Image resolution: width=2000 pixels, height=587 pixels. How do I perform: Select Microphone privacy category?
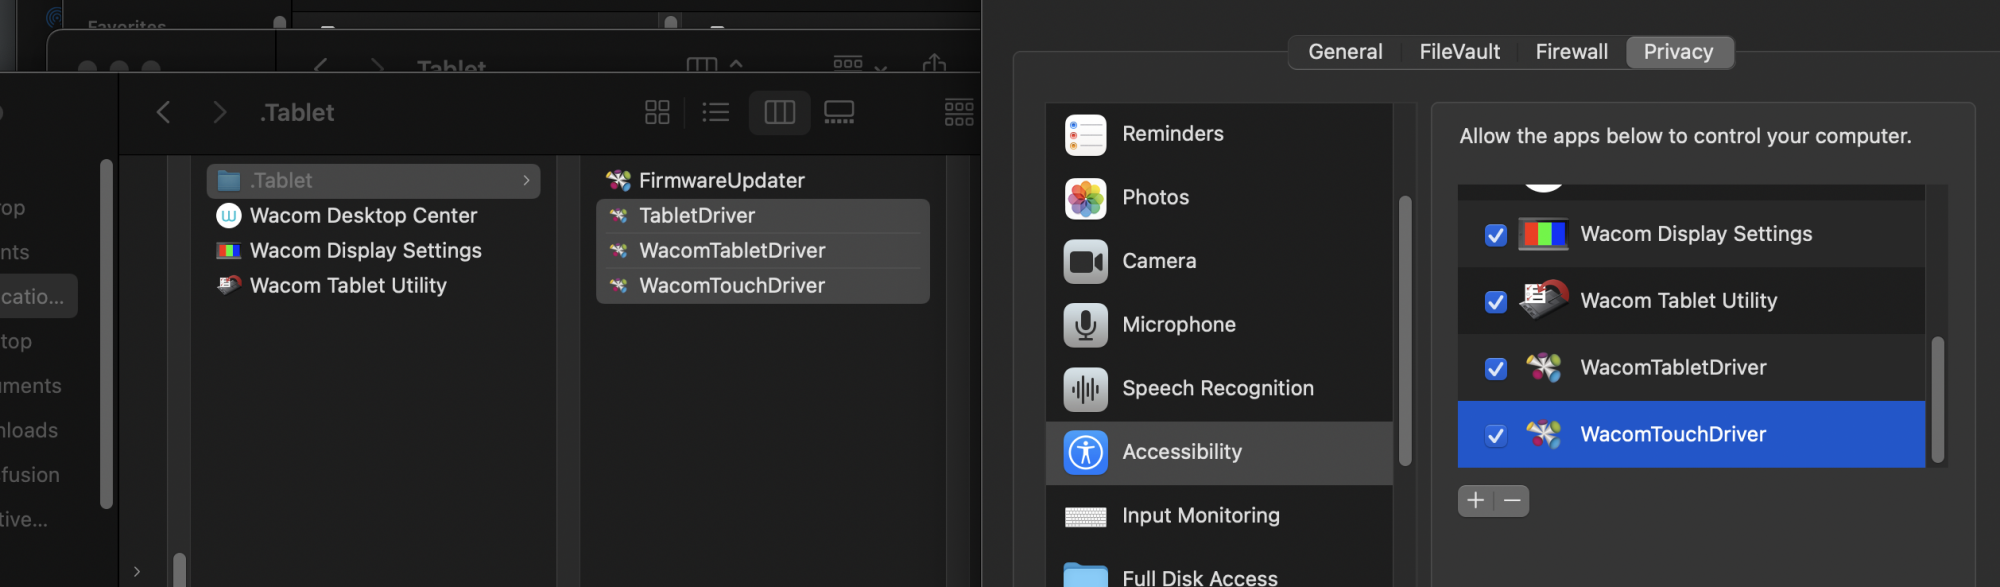(1219, 325)
